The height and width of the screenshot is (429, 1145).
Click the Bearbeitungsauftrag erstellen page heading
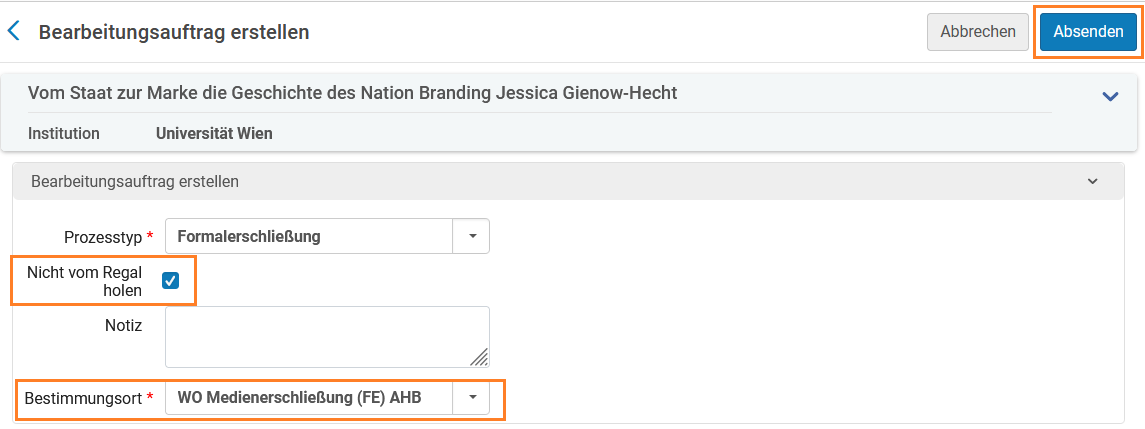pos(174,32)
